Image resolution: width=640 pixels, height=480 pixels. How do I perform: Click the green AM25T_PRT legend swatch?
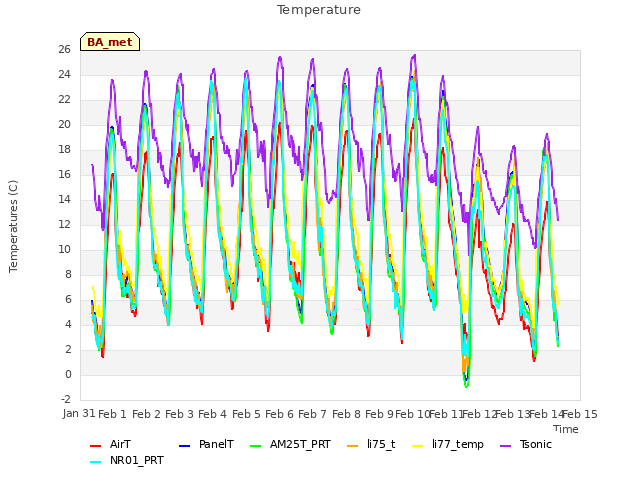pos(256,446)
